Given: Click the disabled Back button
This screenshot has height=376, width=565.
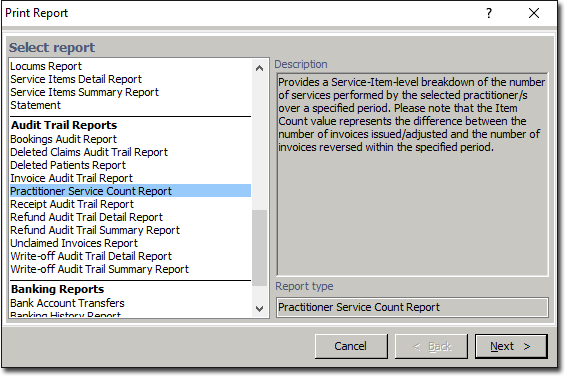Looking at the screenshot, I should click(x=431, y=346).
